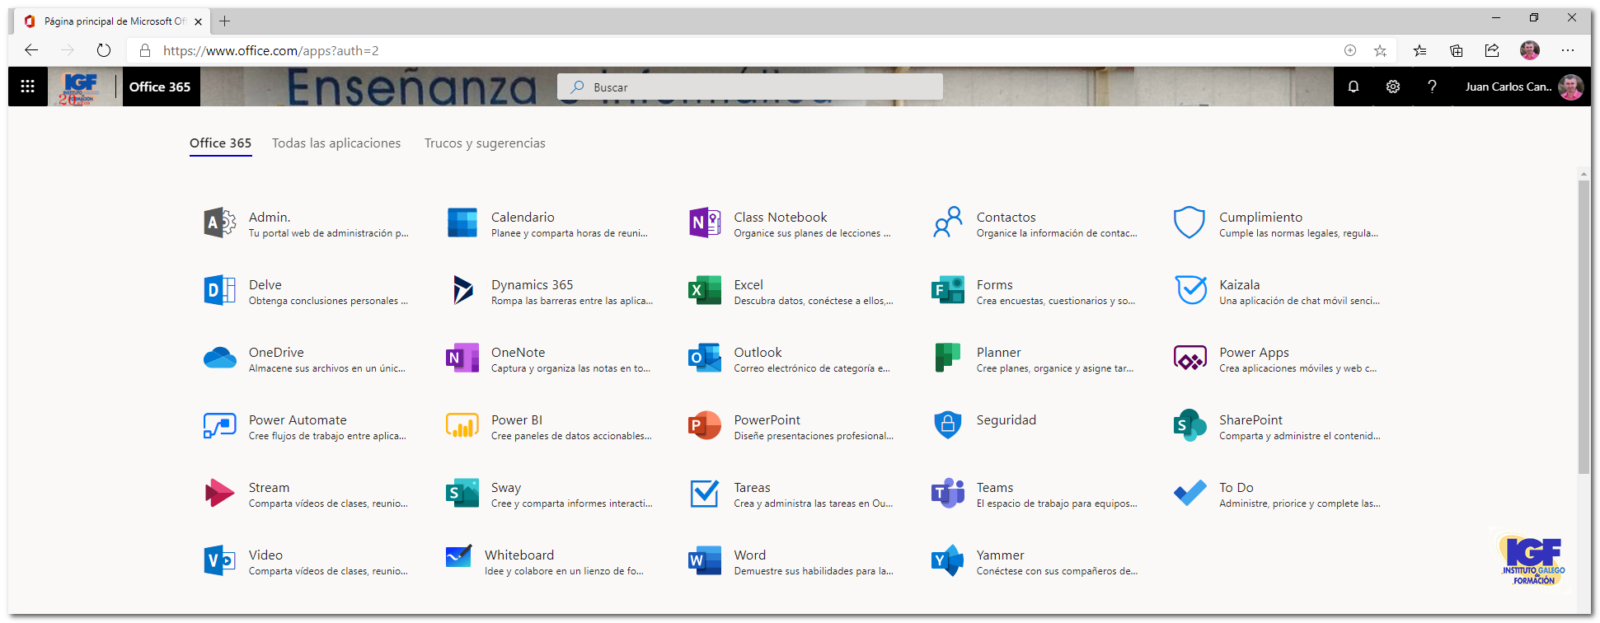Open the Outlook application link
1600x623 pixels.
[758, 352]
